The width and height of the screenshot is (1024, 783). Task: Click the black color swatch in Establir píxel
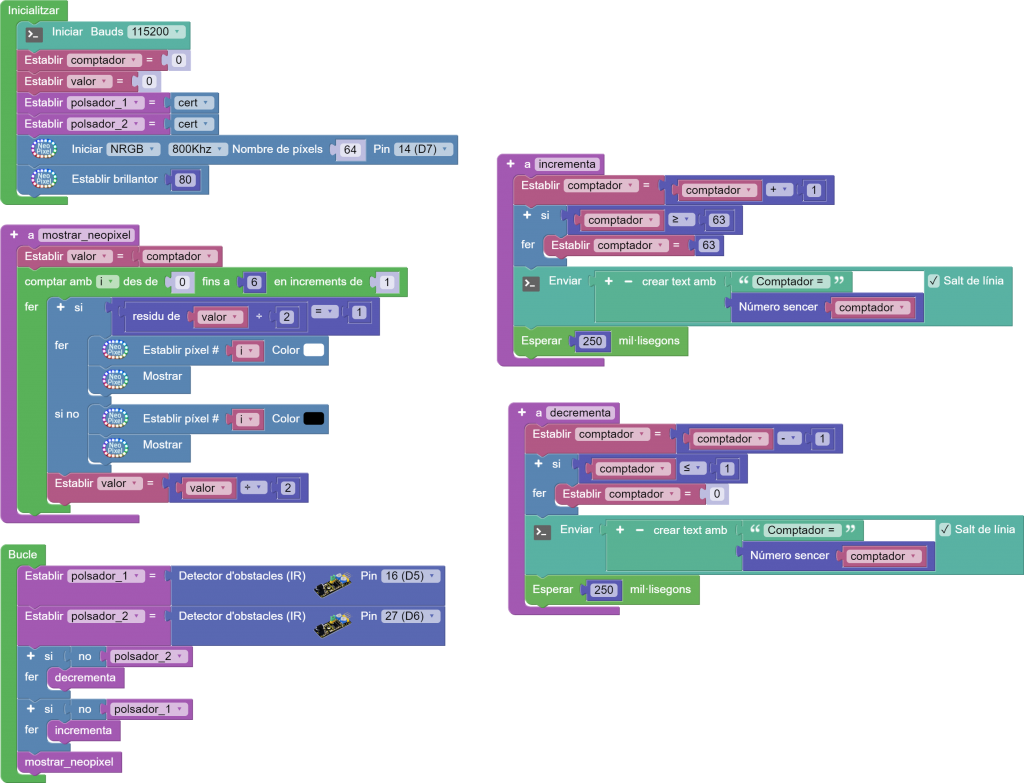[x=314, y=419]
